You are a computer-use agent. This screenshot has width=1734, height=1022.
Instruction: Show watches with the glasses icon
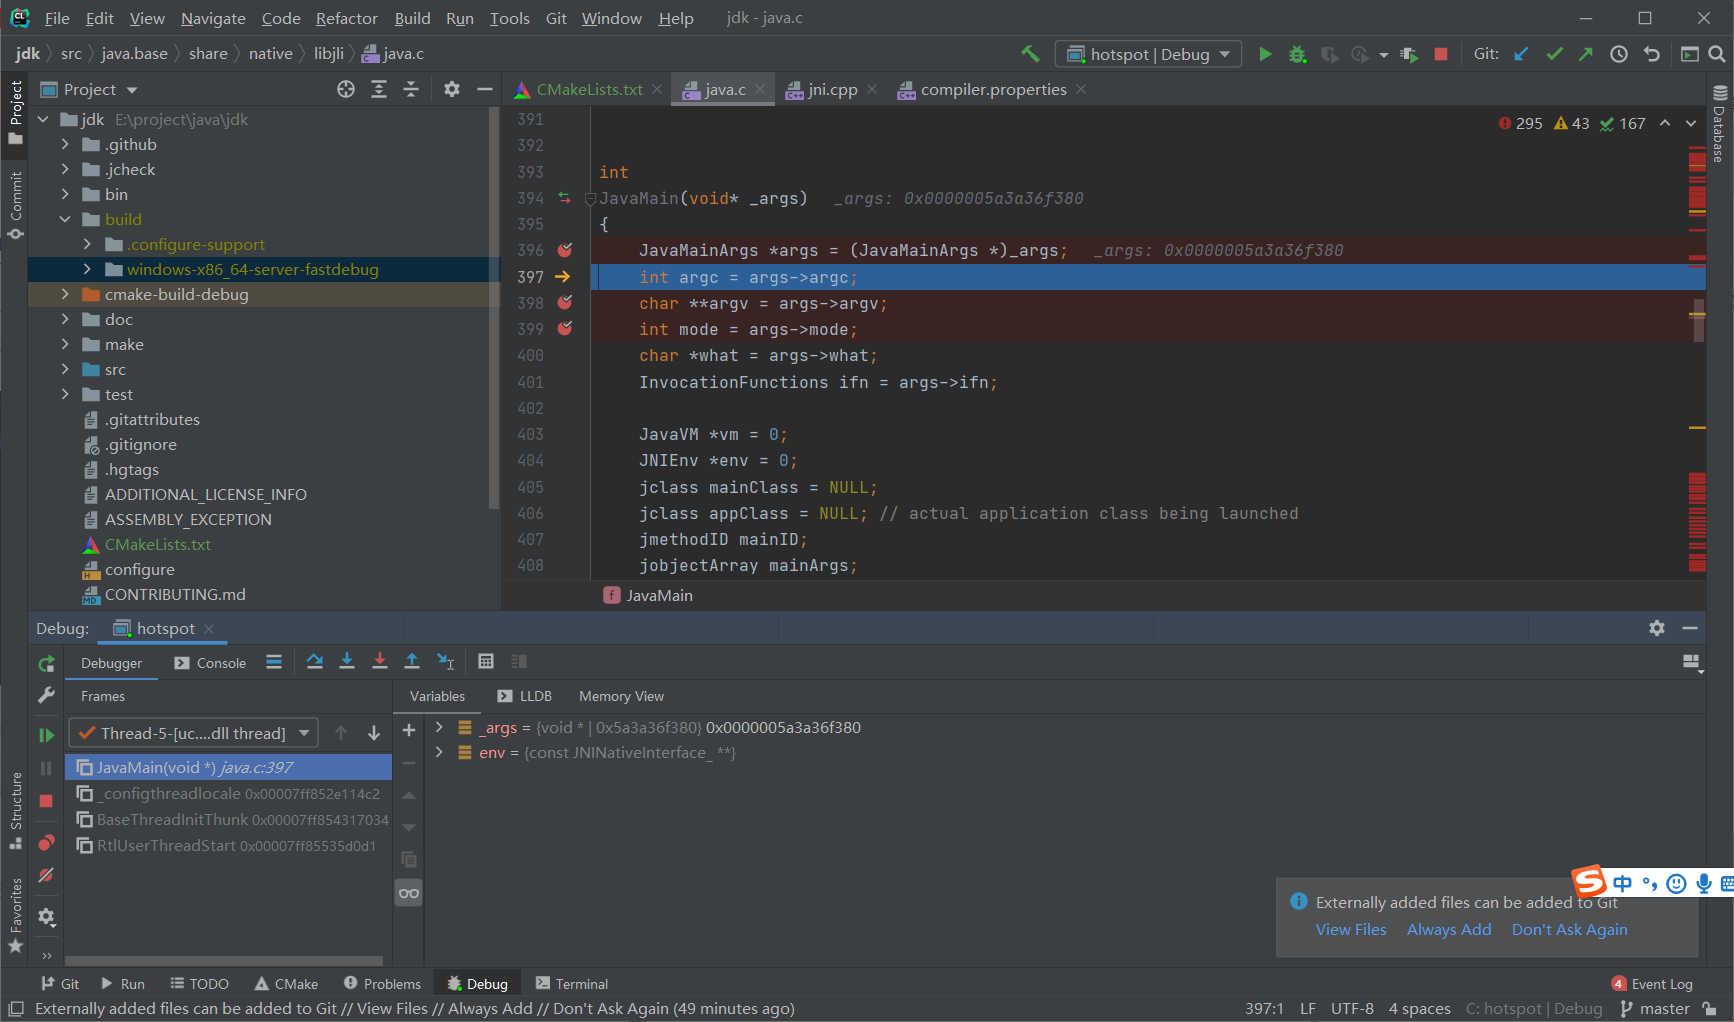409,893
